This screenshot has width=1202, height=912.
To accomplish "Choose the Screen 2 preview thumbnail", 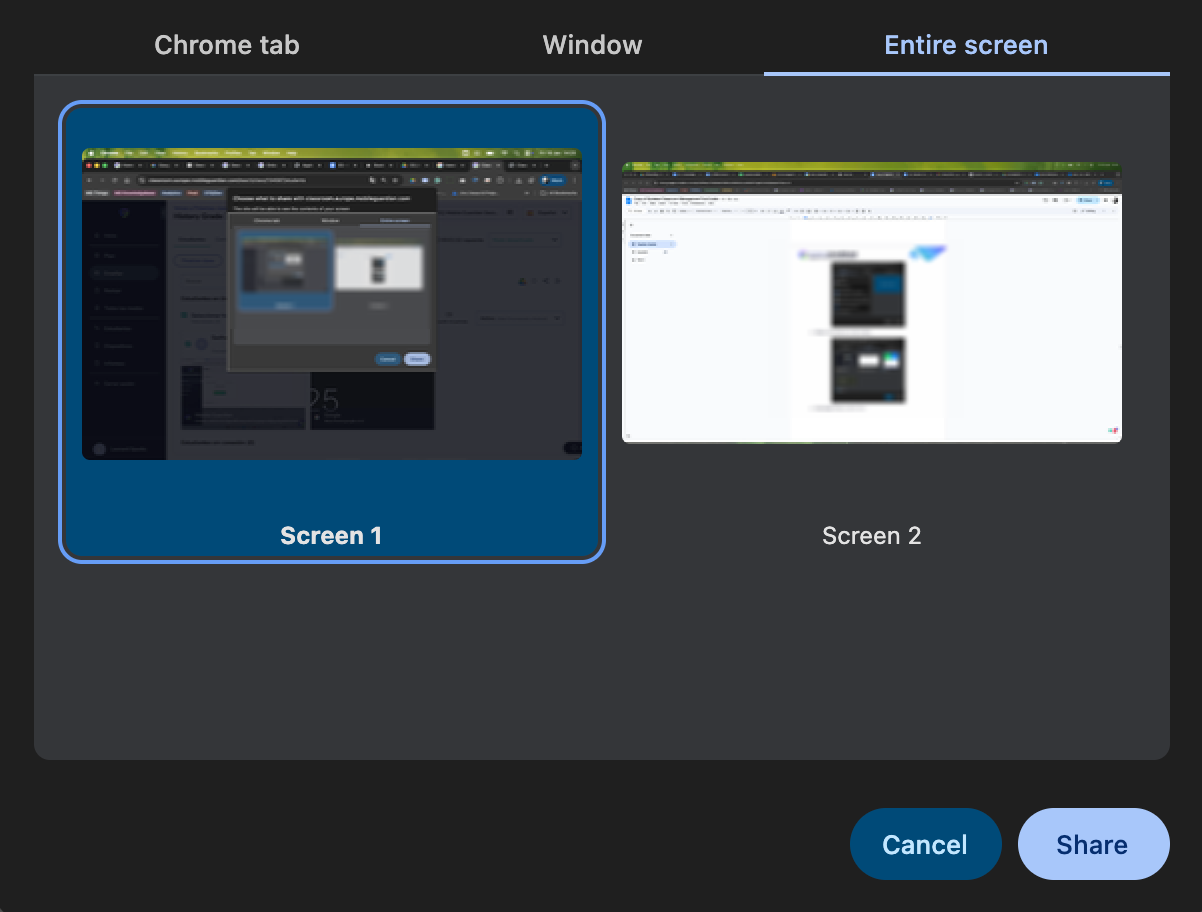I will (871, 301).
